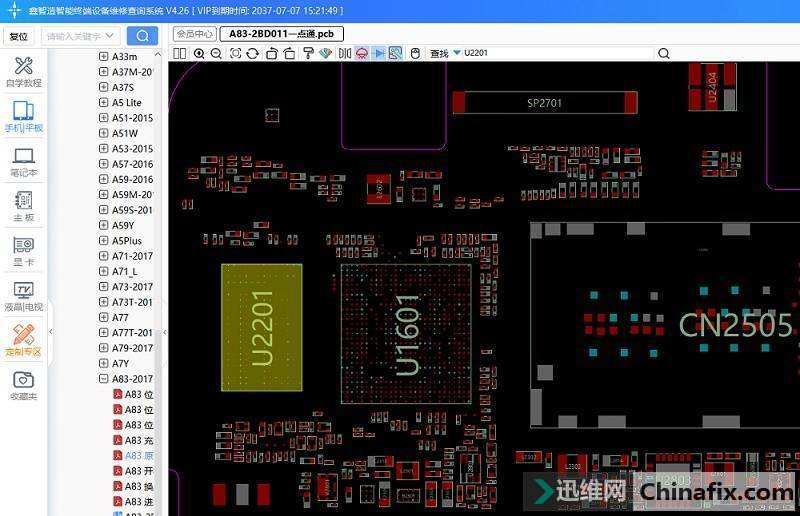
Task: Open the 自学教程 tools section
Action: pos(24,73)
